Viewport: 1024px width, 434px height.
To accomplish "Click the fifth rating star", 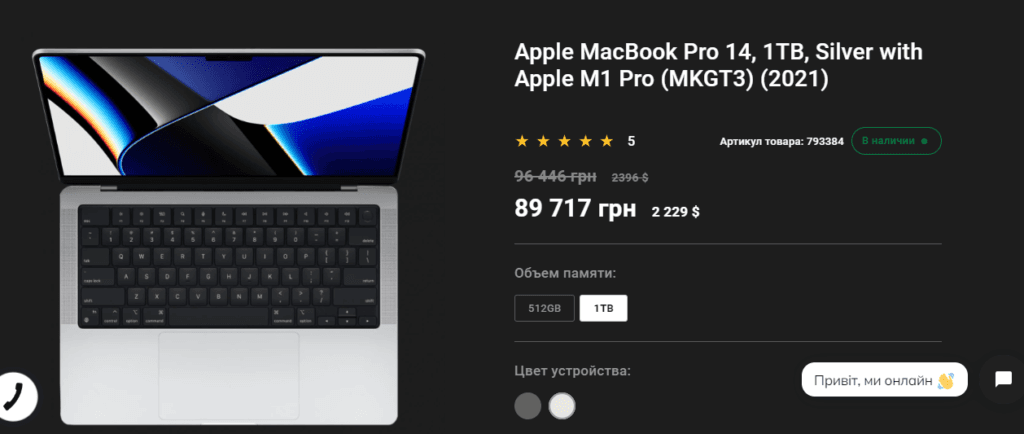I will [x=607, y=141].
